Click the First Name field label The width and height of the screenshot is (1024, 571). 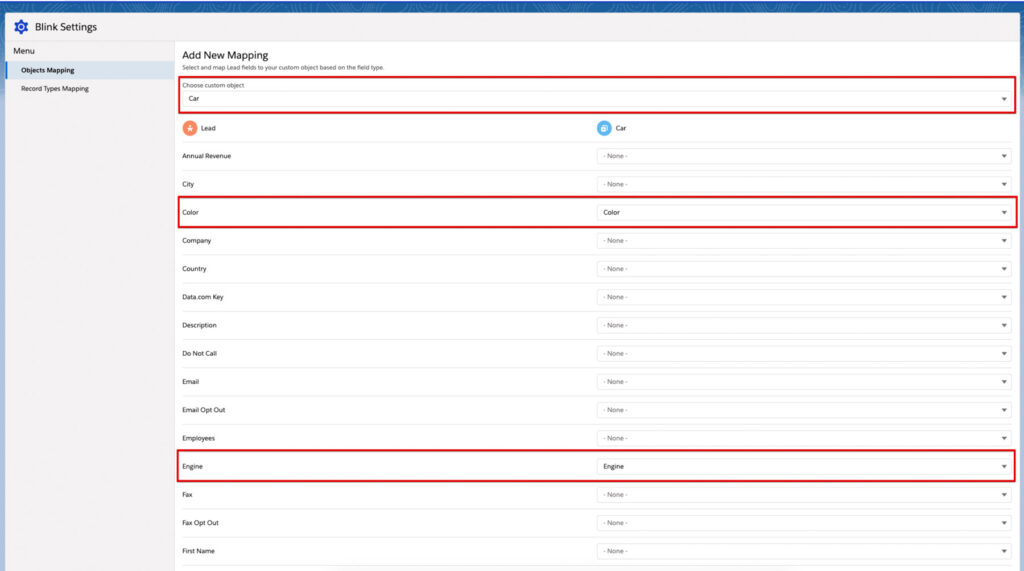click(x=199, y=551)
